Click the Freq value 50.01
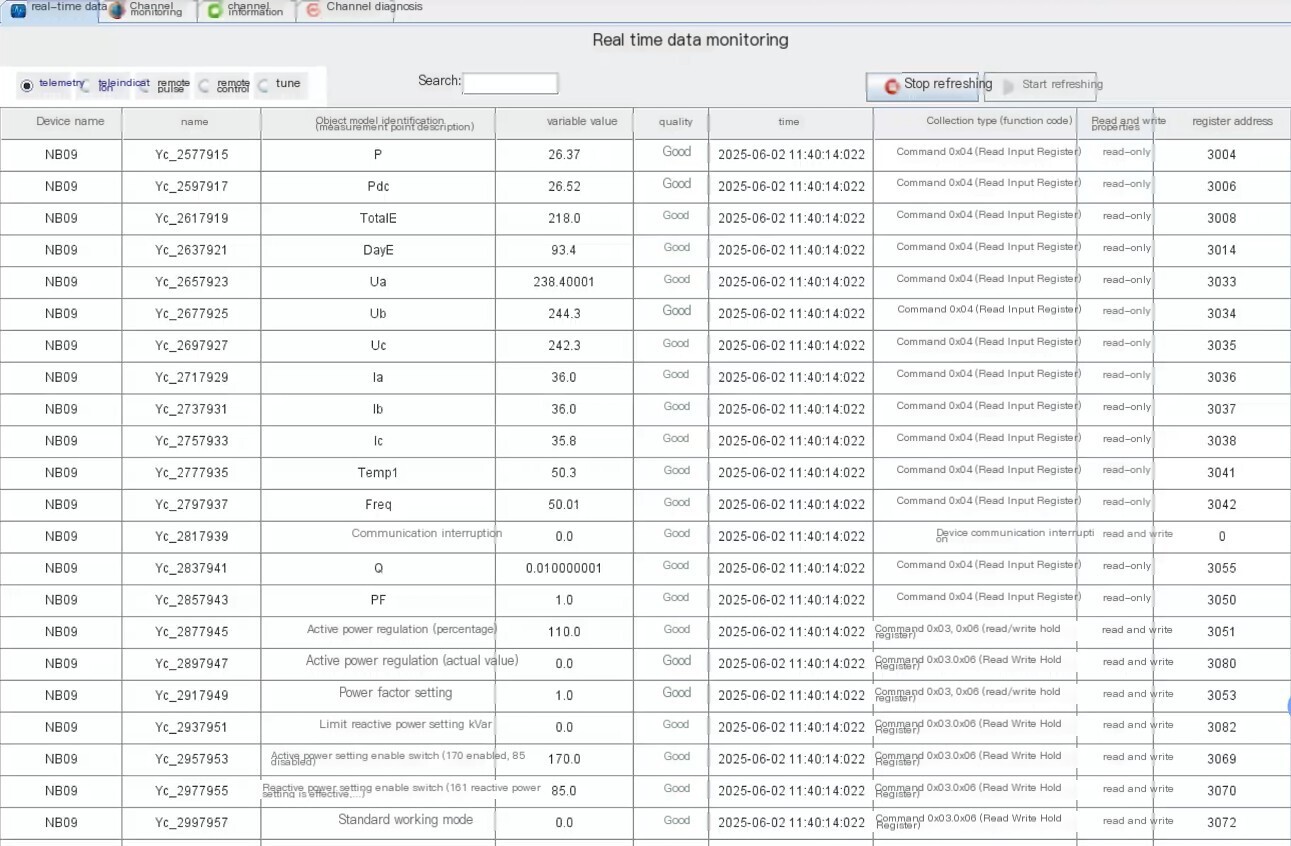 pos(564,505)
